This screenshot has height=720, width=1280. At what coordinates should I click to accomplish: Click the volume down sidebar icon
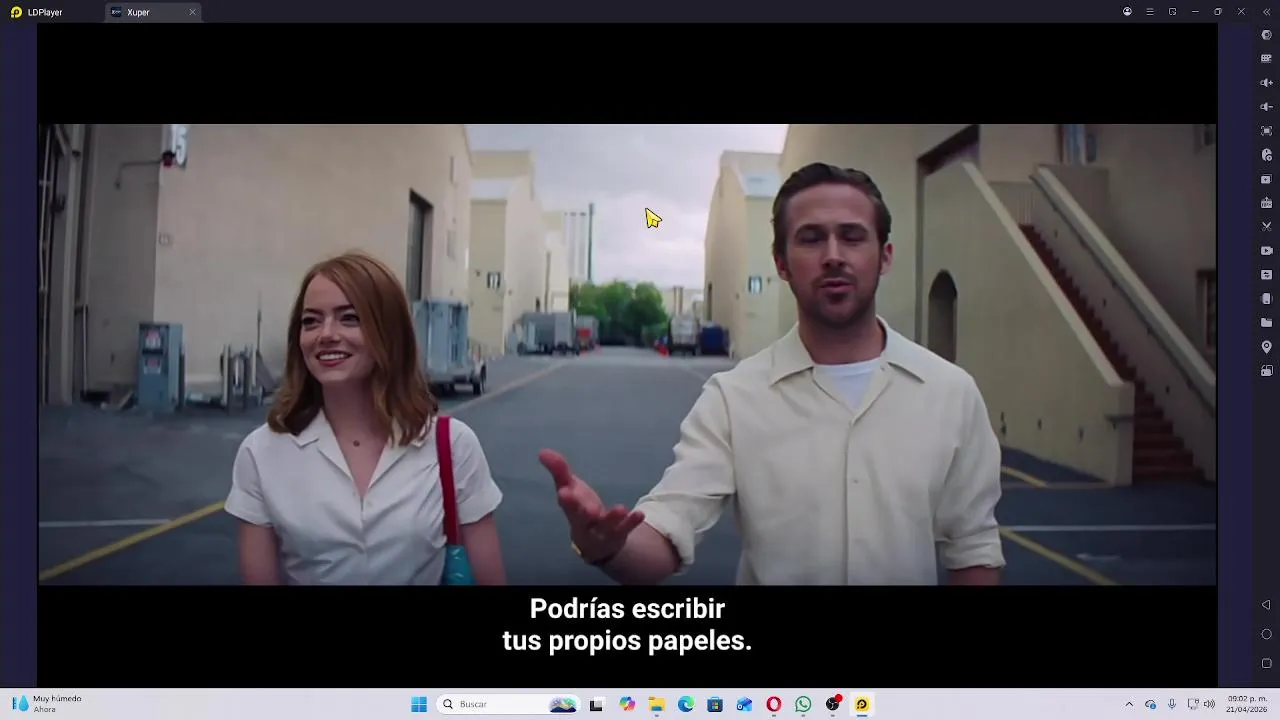pos(1266,107)
